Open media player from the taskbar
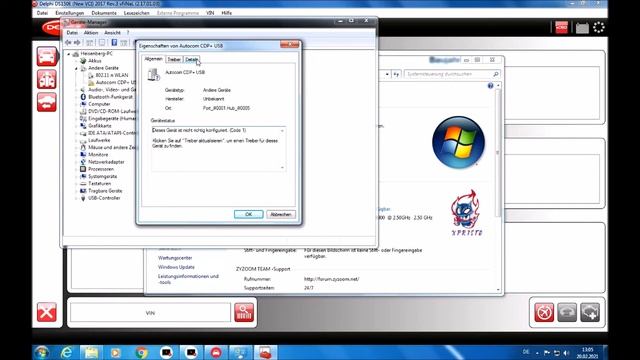This screenshot has width=640, height=360. pyautogui.click(x=116, y=352)
